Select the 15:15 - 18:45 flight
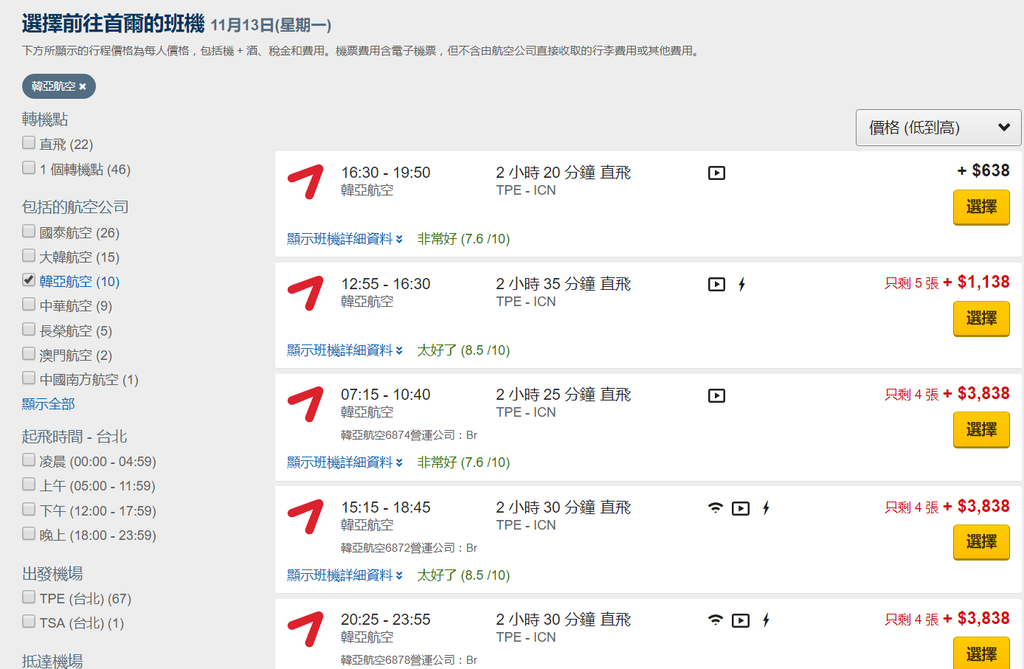 click(981, 542)
